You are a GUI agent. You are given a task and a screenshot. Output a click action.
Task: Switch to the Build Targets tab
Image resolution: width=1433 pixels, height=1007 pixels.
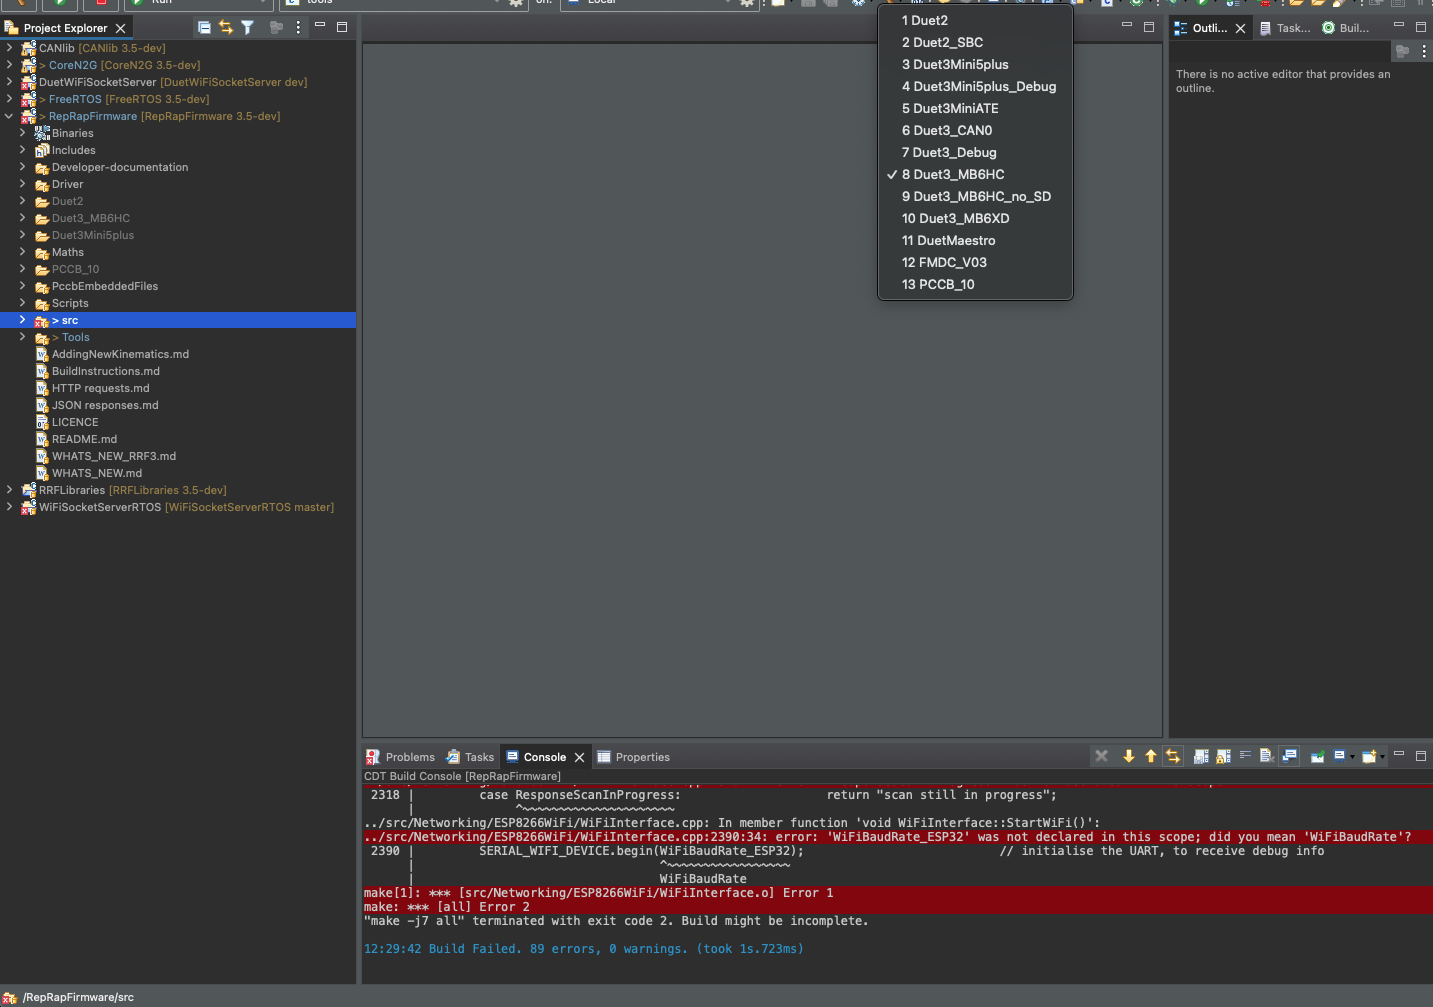click(x=1345, y=28)
